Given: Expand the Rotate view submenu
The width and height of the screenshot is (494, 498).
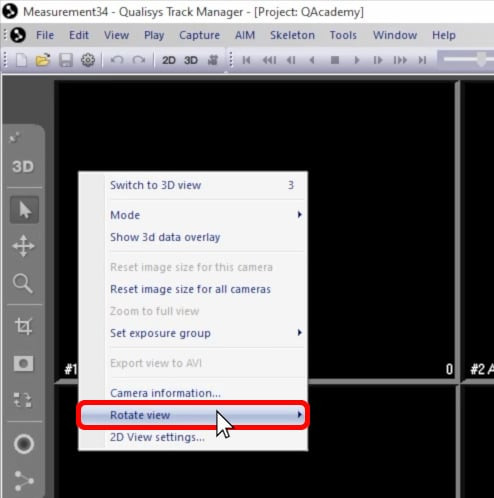Looking at the screenshot, I should 192,415.
